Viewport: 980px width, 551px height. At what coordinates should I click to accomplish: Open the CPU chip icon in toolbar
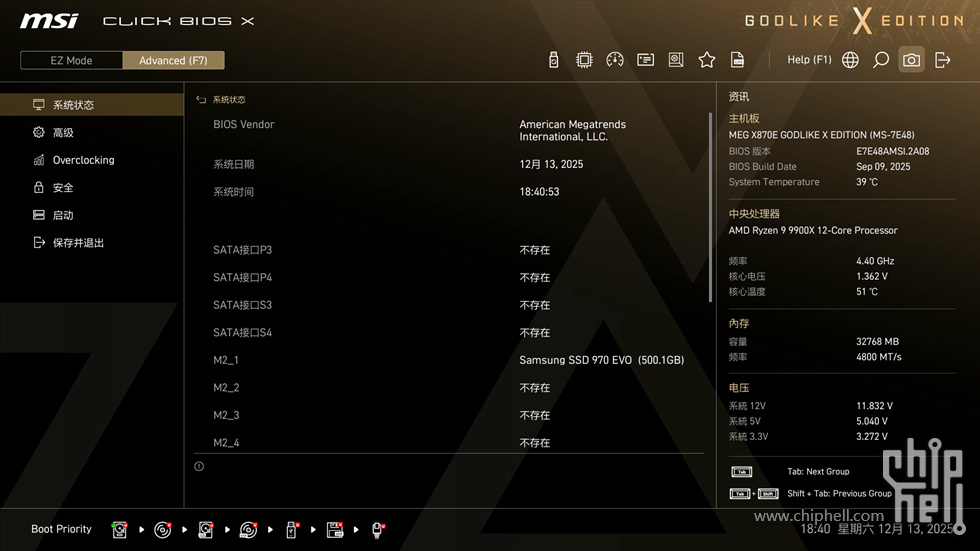point(584,60)
